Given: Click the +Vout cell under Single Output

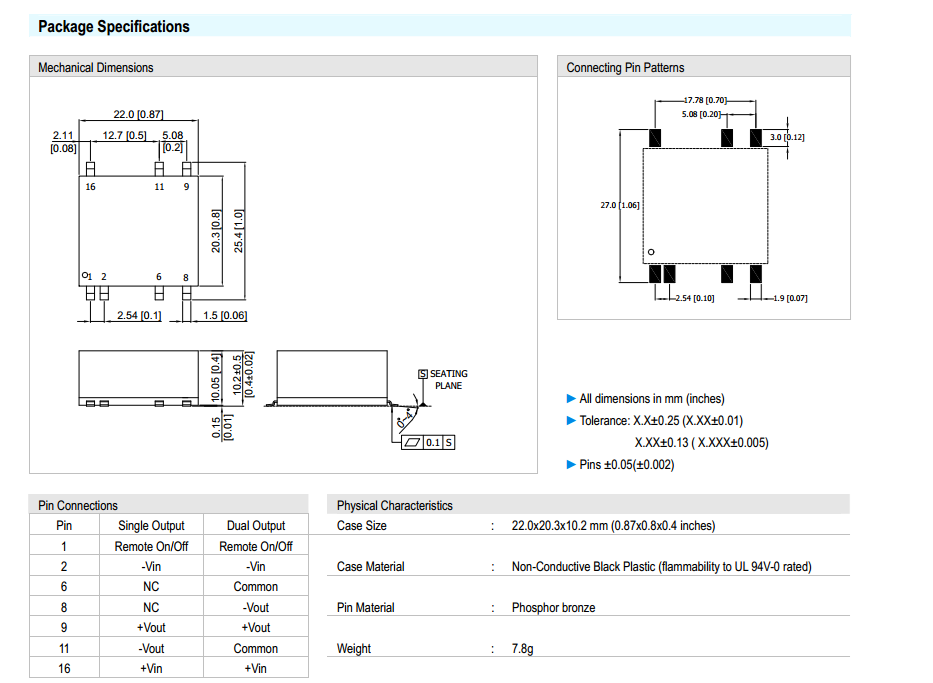Looking at the screenshot, I should 151,628.
